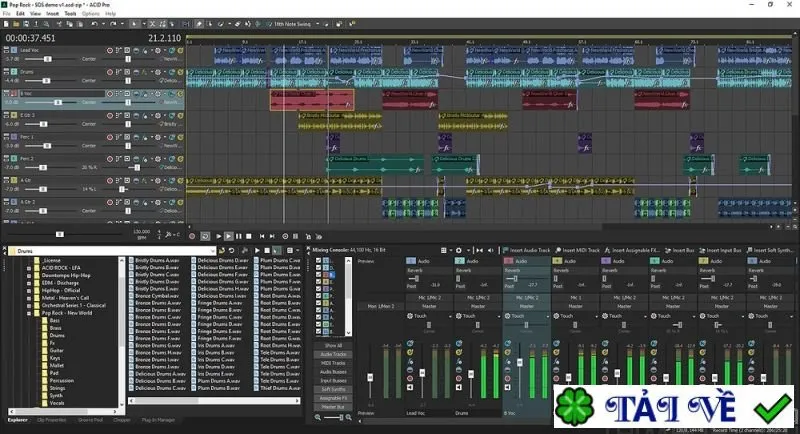This screenshot has height=434, width=800.
Task: Stop playback using the transport stop button
Action: pos(249,236)
